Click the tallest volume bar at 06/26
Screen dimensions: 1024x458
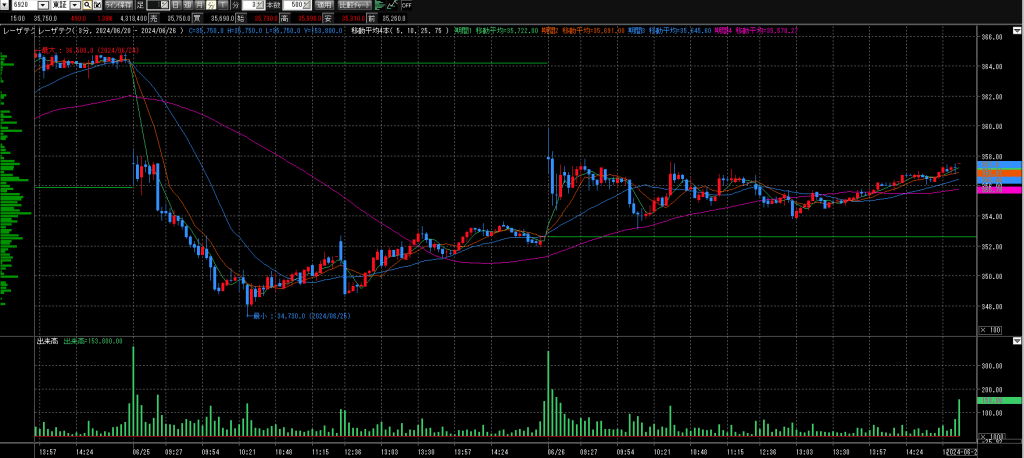coord(549,395)
